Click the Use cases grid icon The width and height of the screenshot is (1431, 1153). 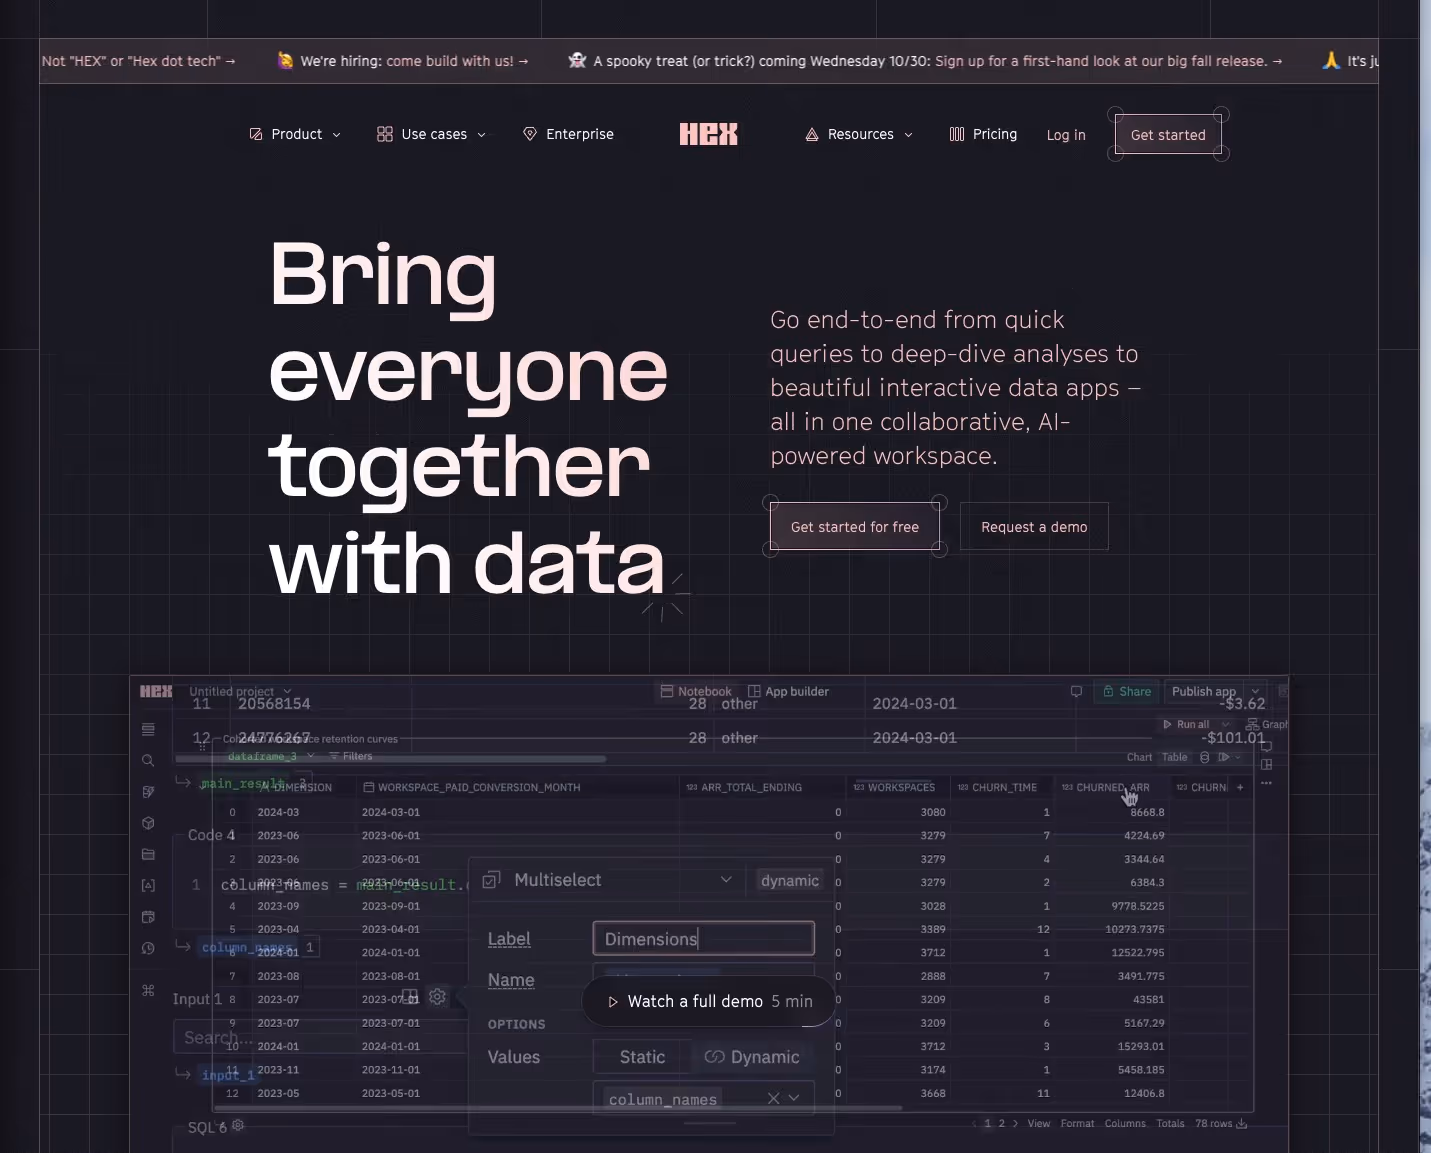pos(385,134)
